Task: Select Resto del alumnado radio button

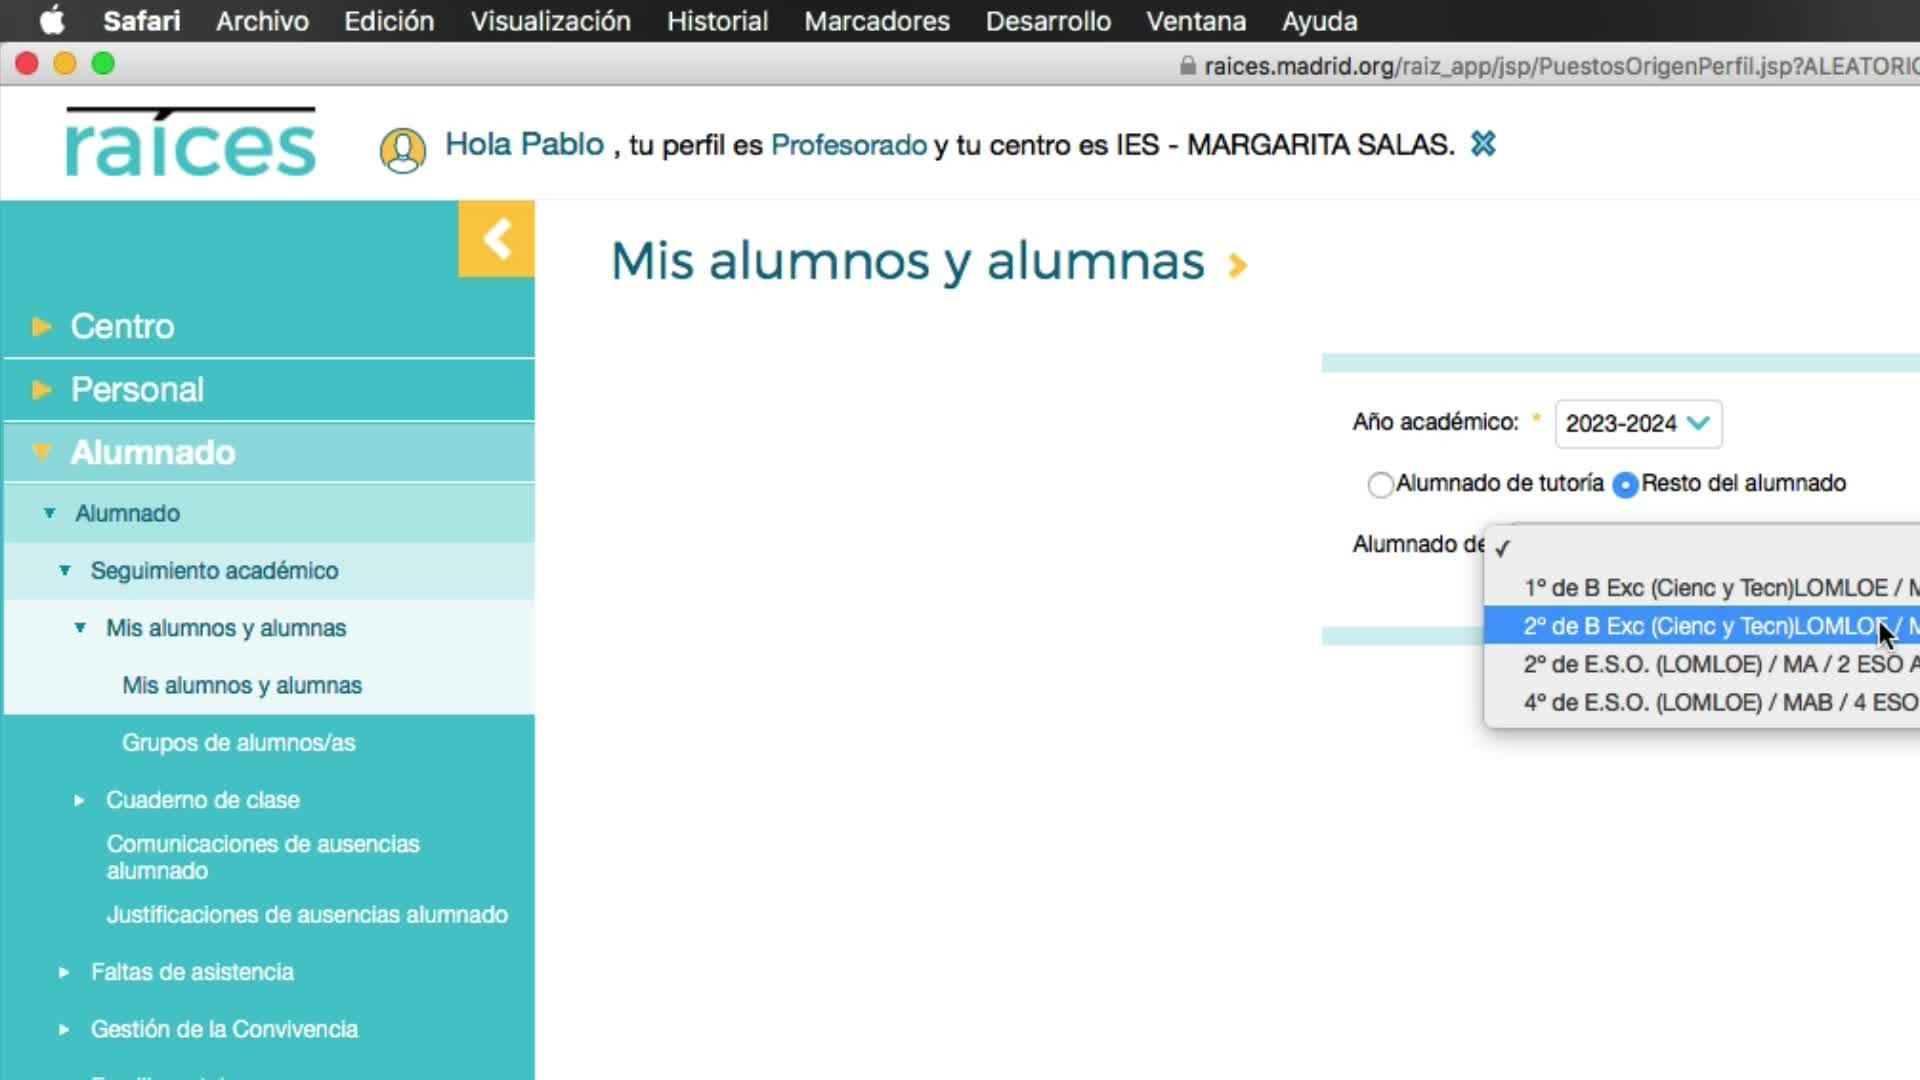Action: pos(1626,485)
